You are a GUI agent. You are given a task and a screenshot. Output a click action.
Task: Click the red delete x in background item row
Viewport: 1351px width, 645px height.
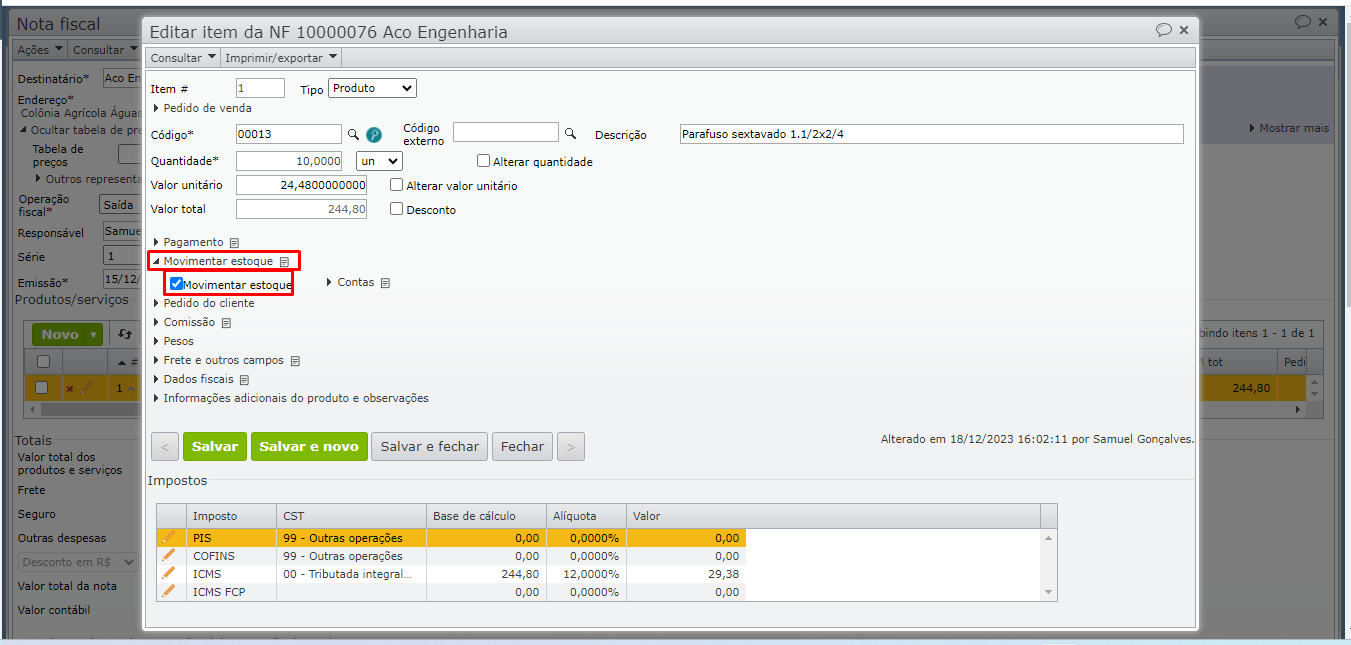coord(70,388)
